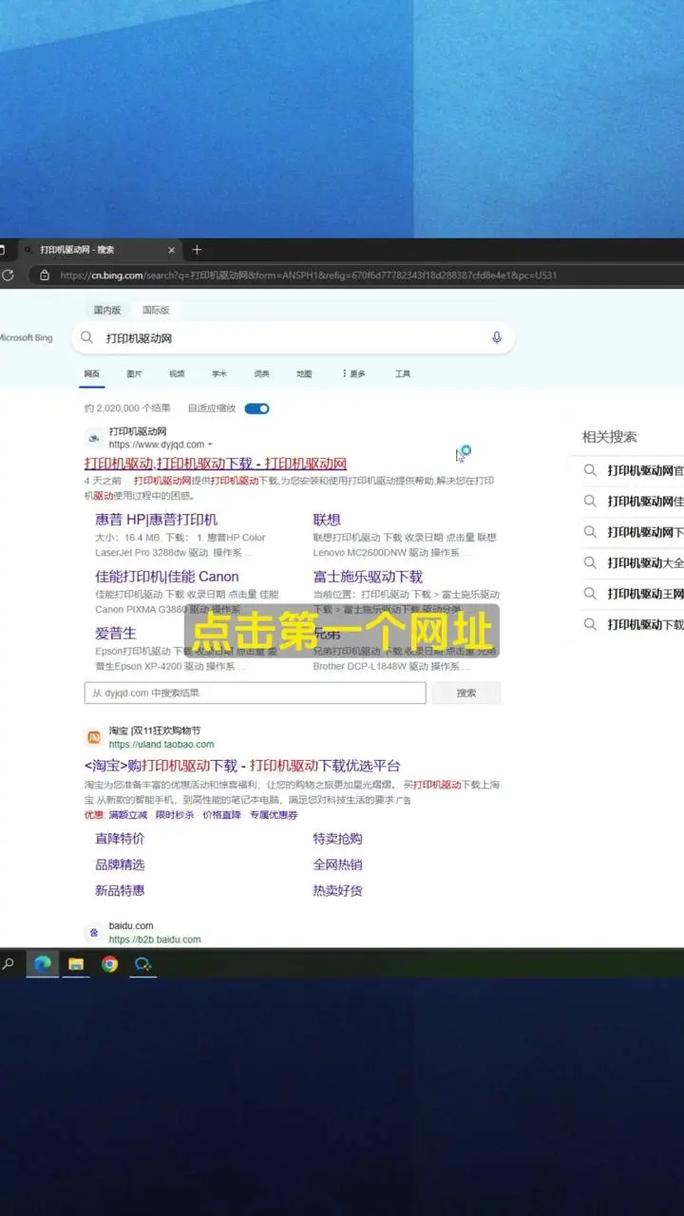This screenshot has height=1216, width=684.
Task: Click search icon beside 打印机驱动大全 suggestion
Action: tap(590, 563)
